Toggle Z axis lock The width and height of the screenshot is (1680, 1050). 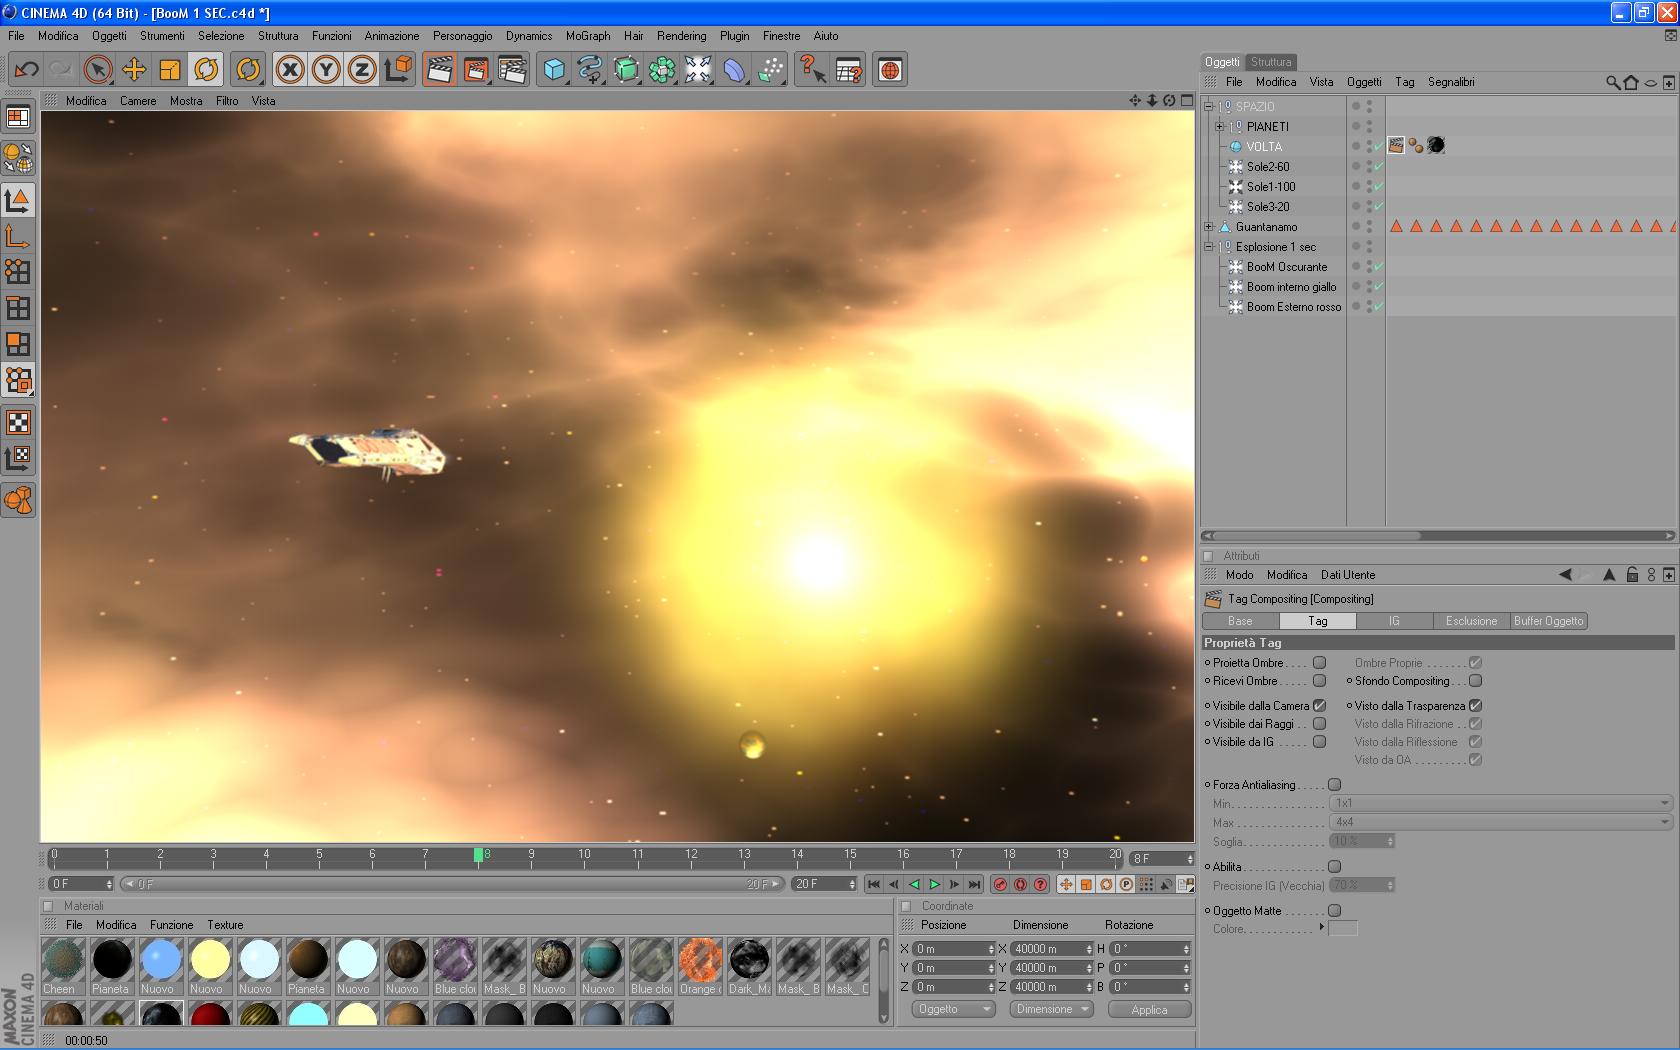[362, 69]
